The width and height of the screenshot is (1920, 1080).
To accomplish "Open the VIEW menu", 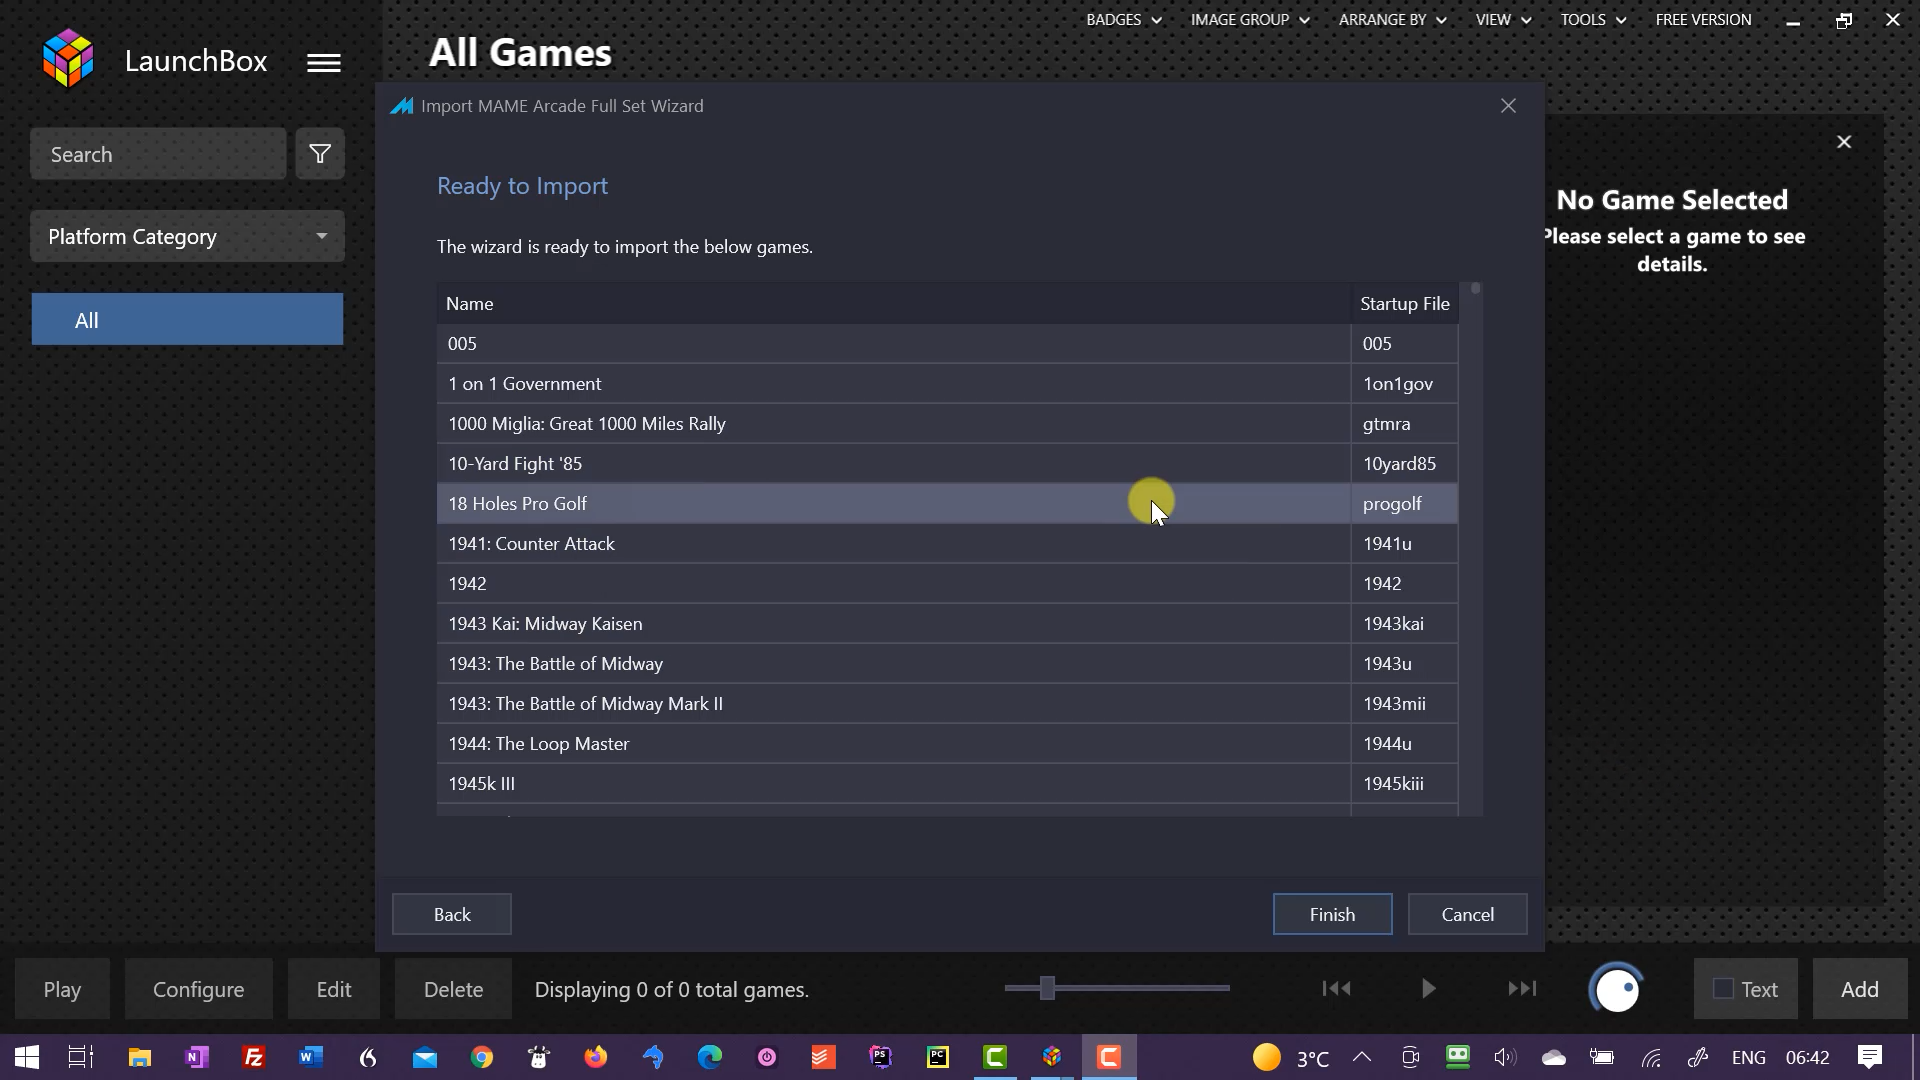I will (1502, 20).
